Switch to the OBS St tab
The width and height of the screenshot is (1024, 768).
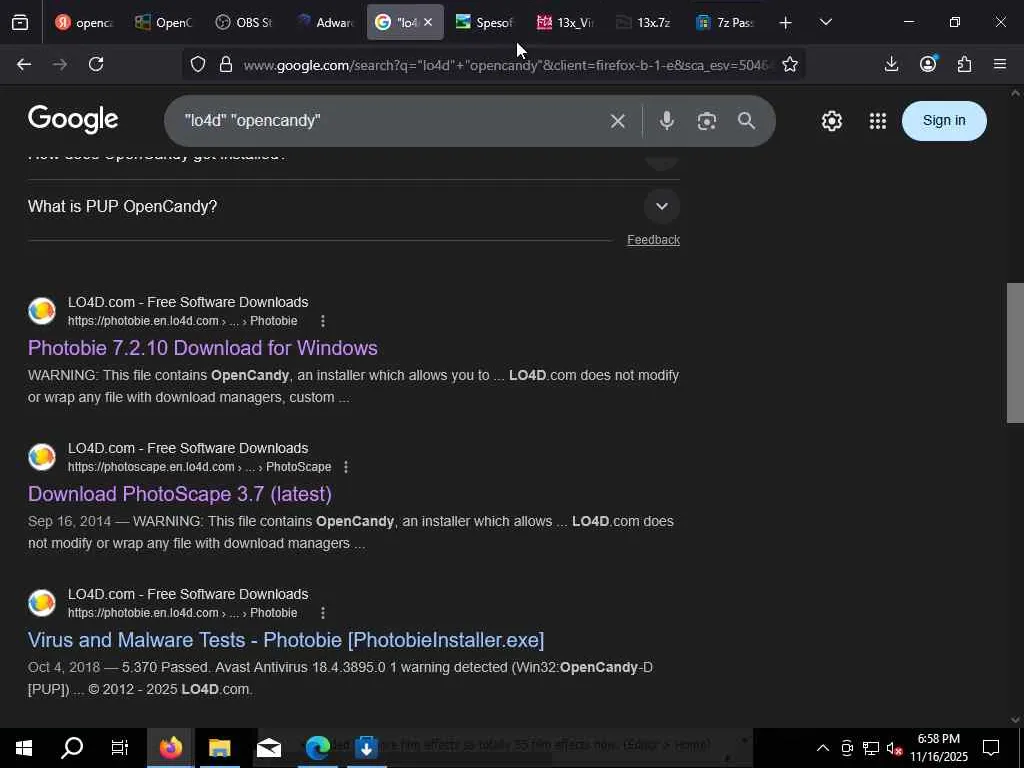pyautogui.click(x=244, y=22)
